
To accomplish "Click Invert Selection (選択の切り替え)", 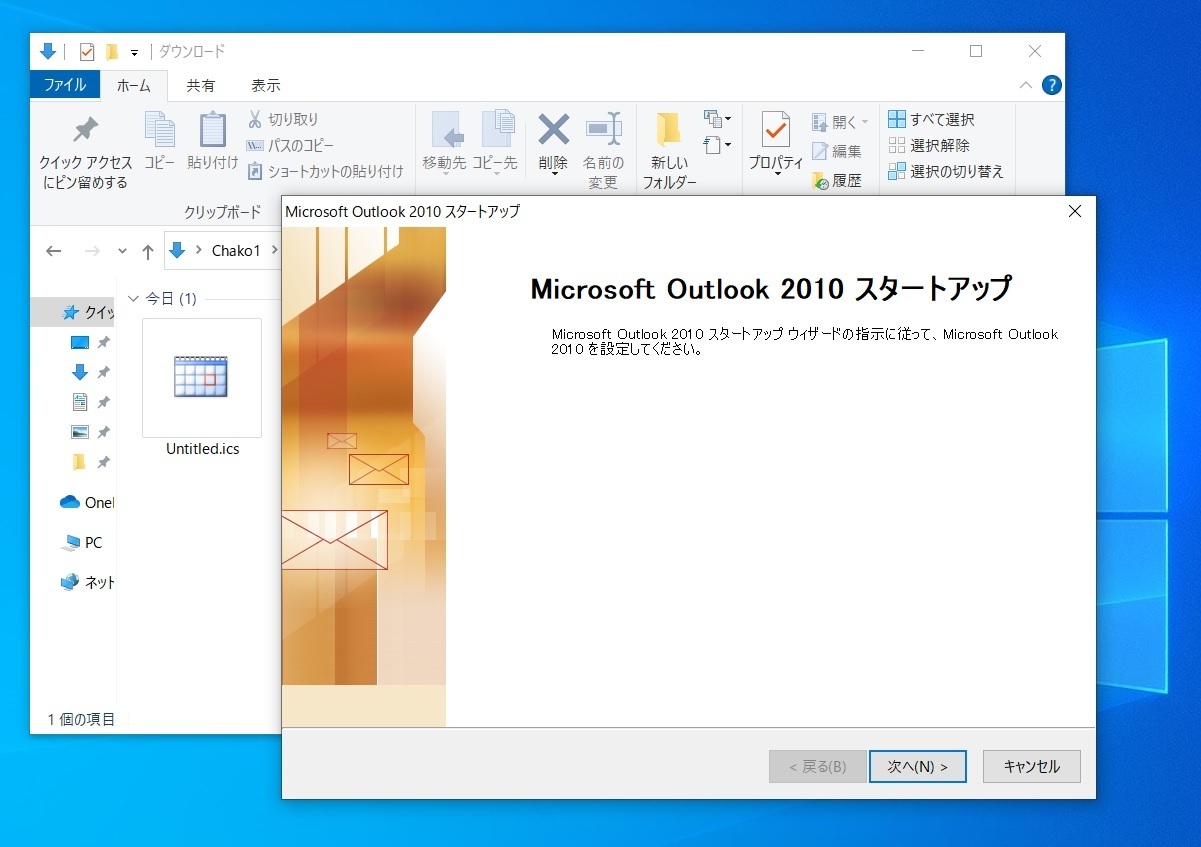I will point(945,171).
